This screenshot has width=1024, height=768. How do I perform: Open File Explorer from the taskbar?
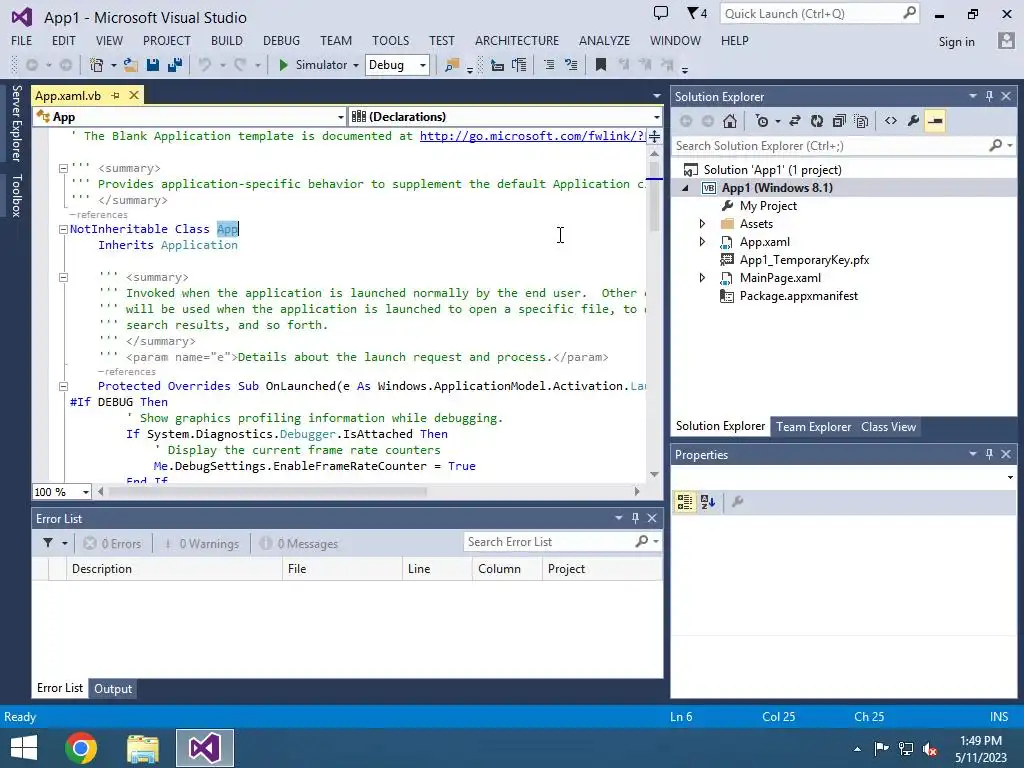click(x=143, y=748)
